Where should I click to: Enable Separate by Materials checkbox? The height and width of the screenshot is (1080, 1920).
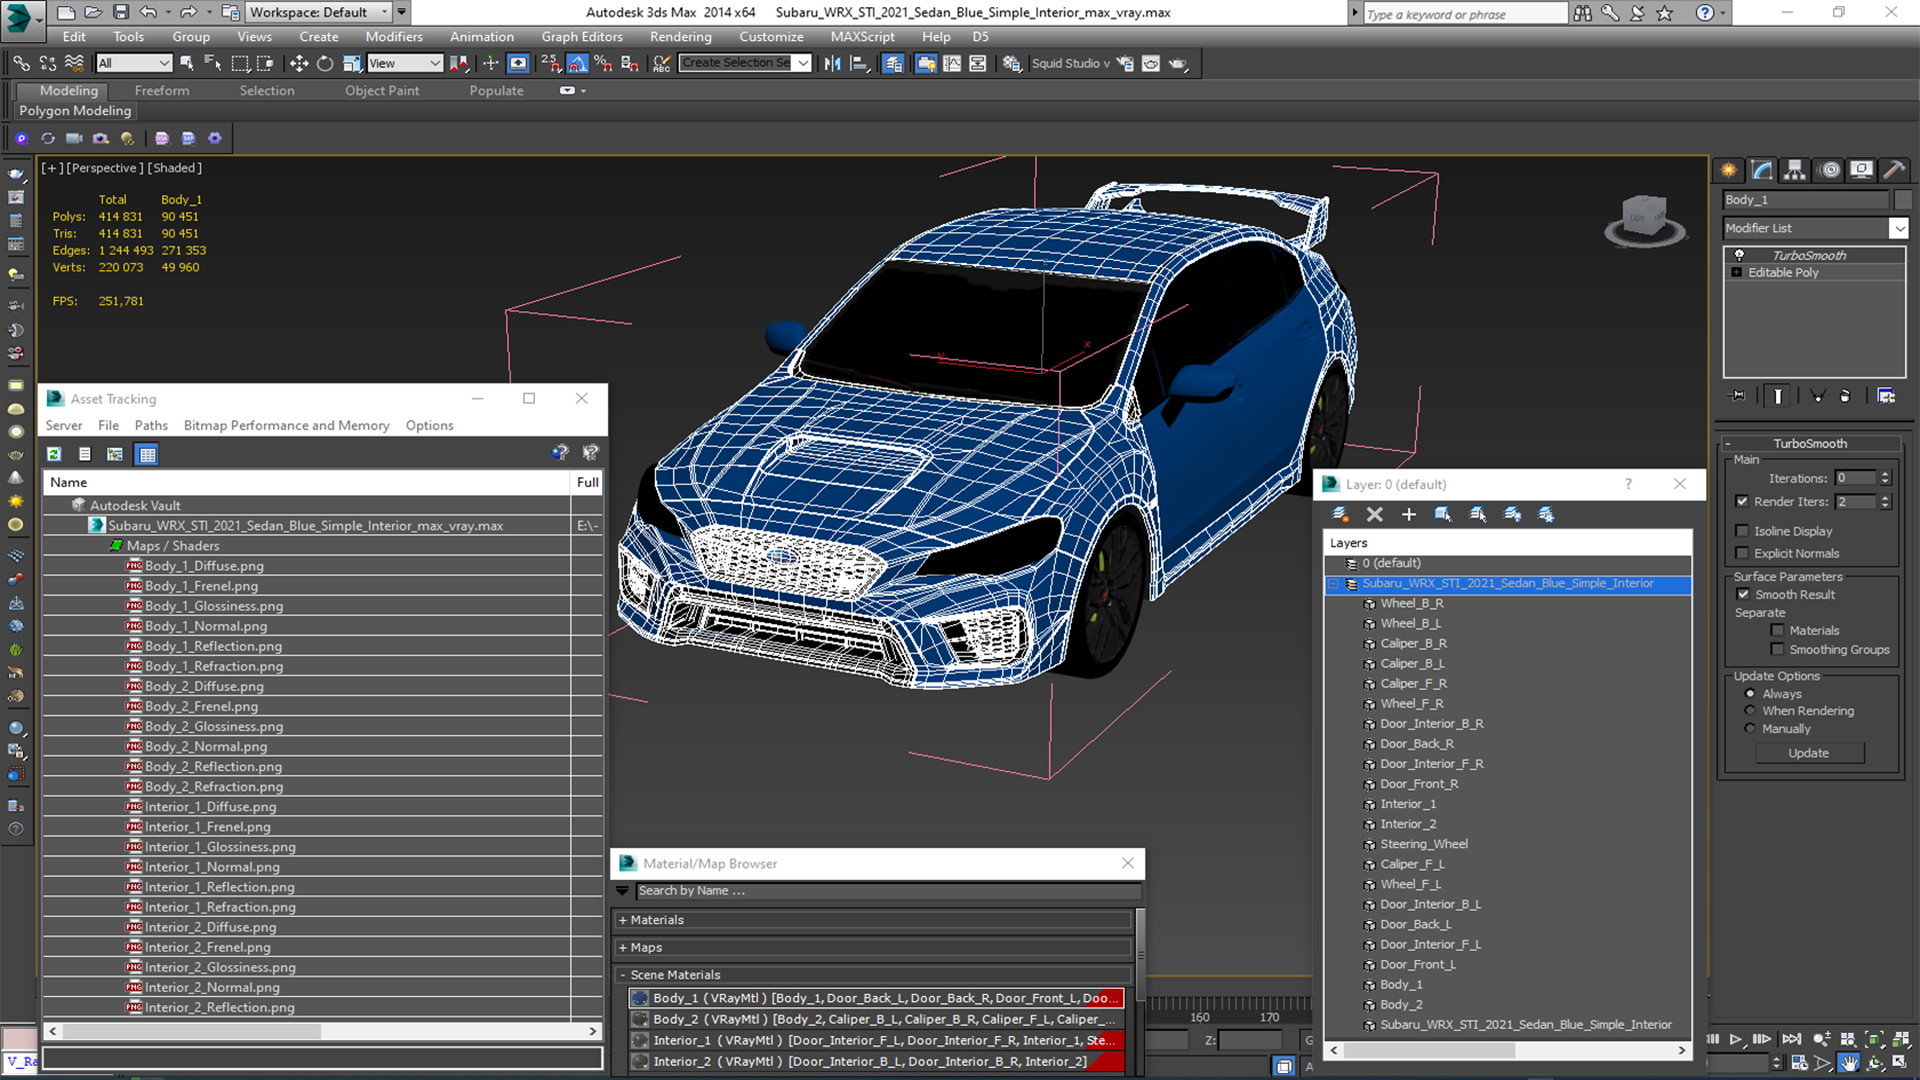pos(1777,630)
